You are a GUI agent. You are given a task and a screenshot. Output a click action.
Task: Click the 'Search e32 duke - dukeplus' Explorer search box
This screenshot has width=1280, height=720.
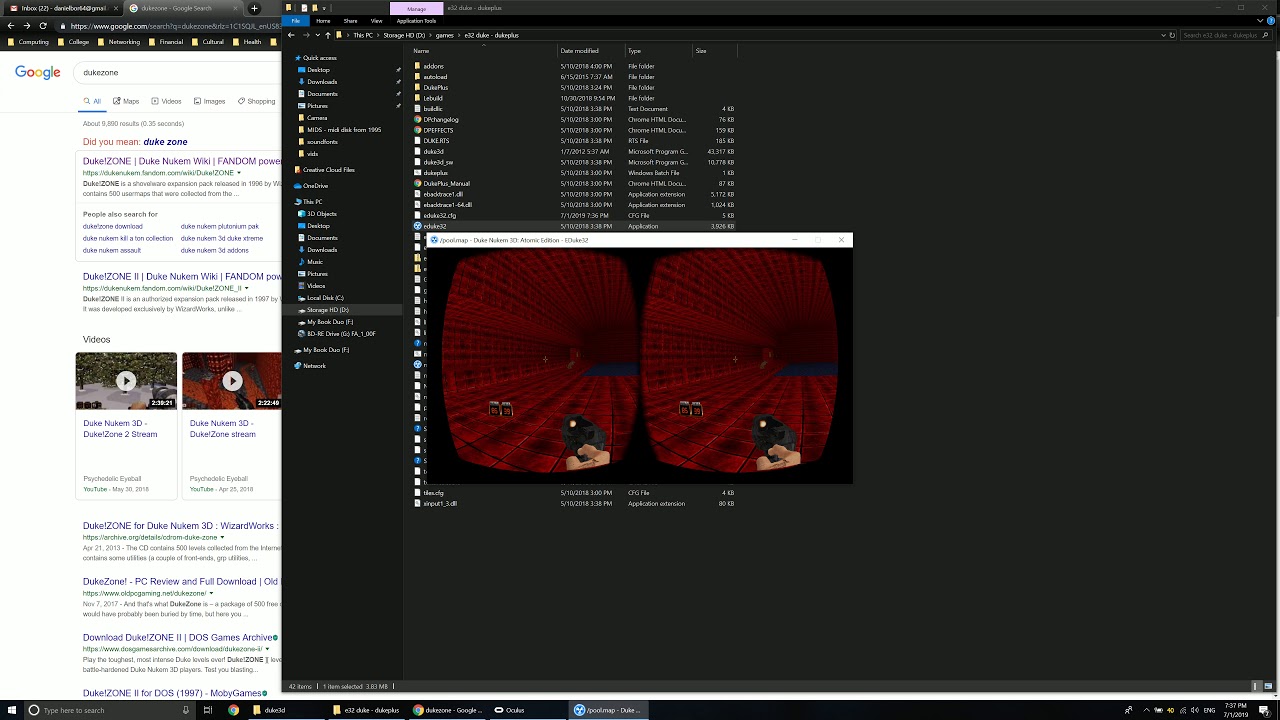click(1226, 35)
